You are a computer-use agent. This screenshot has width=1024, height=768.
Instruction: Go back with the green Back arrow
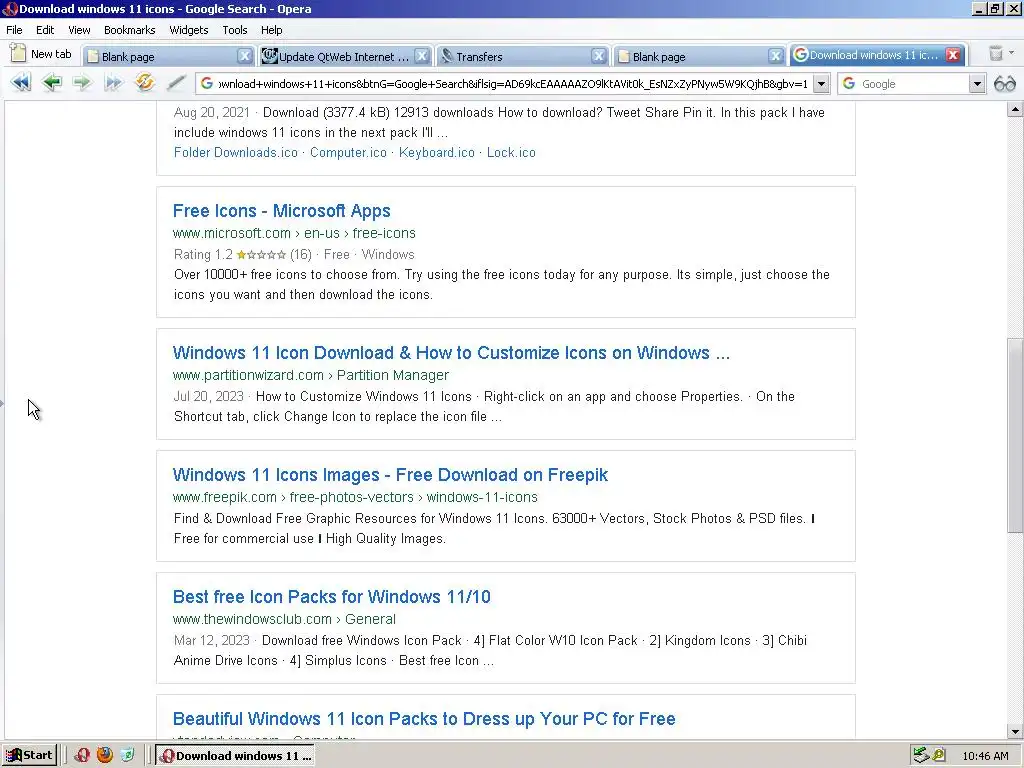(x=52, y=83)
